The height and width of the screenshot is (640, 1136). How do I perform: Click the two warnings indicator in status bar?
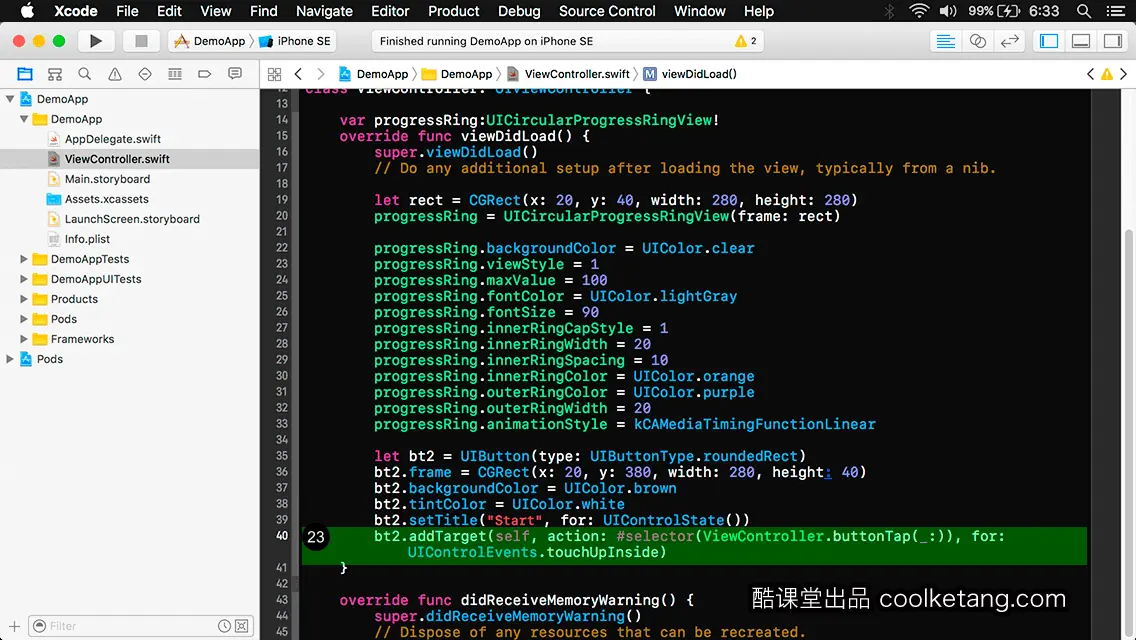(x=746, y=41)
